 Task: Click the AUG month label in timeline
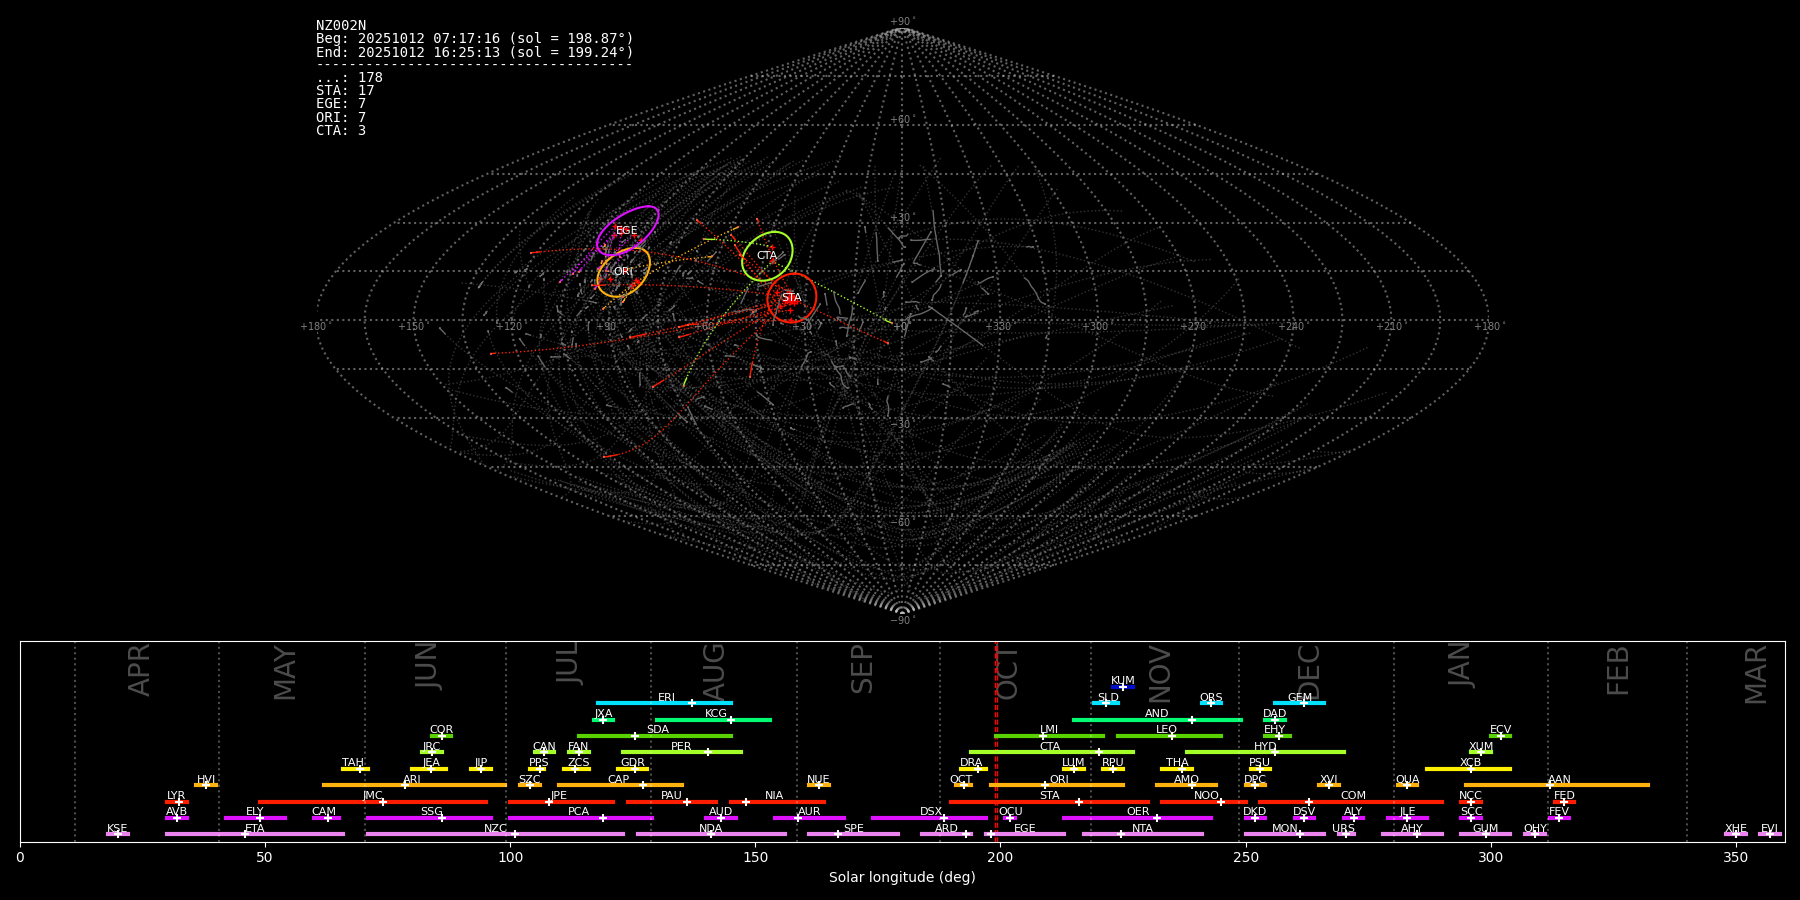(713, 670)
